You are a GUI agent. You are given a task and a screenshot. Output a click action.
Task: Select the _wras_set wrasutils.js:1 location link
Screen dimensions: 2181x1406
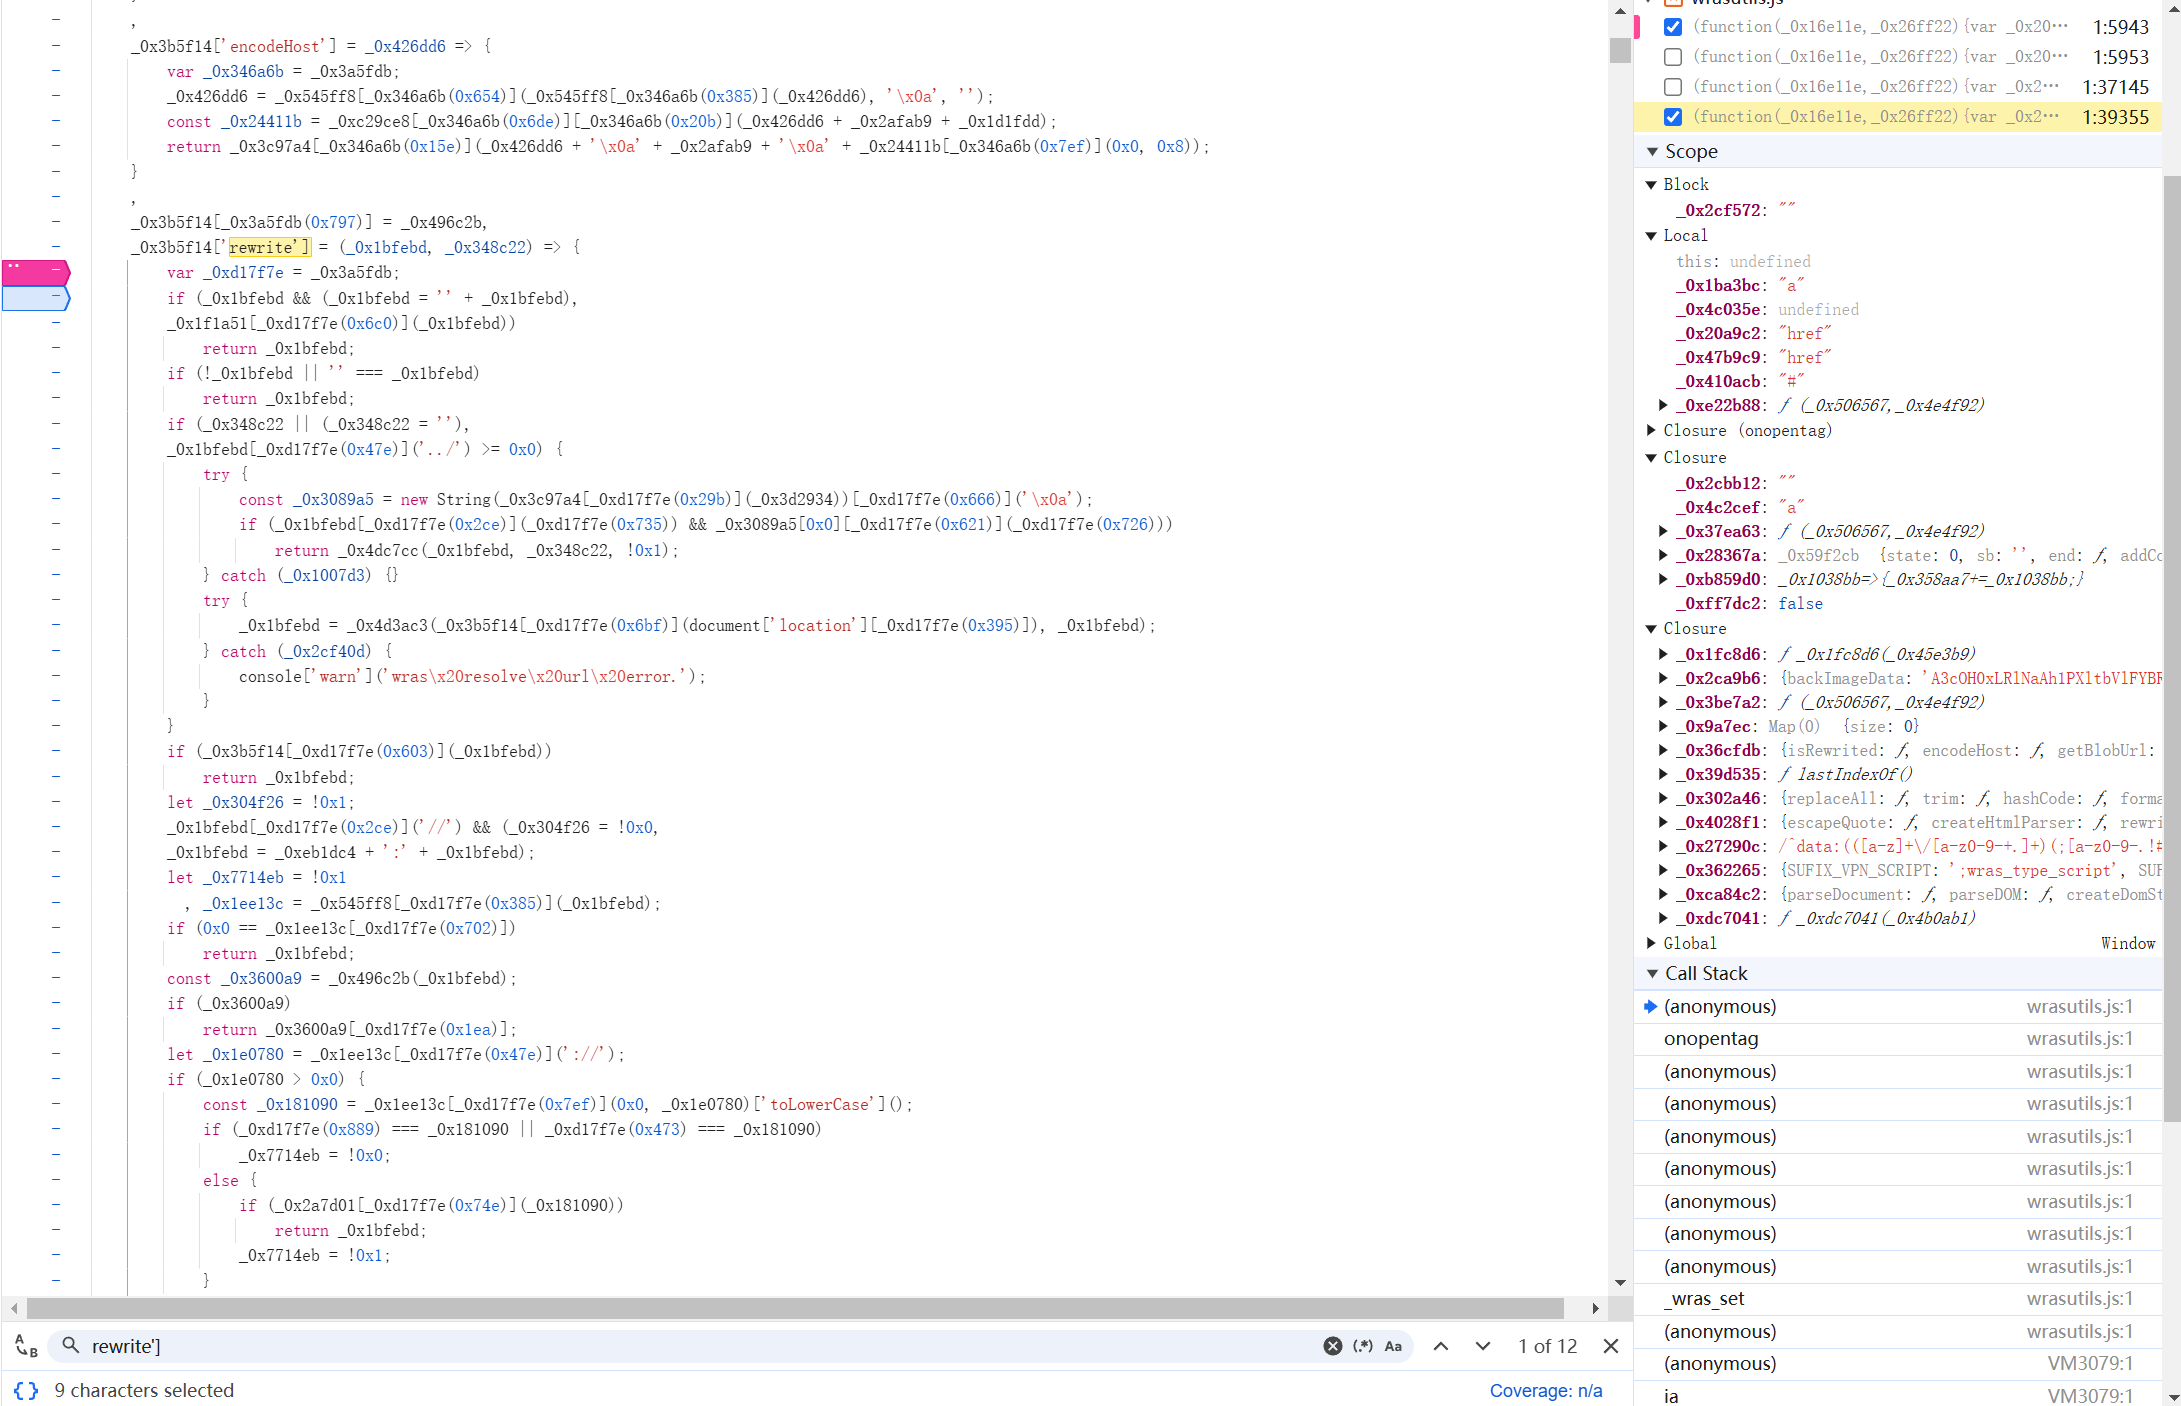[x=2079, y=1299]
